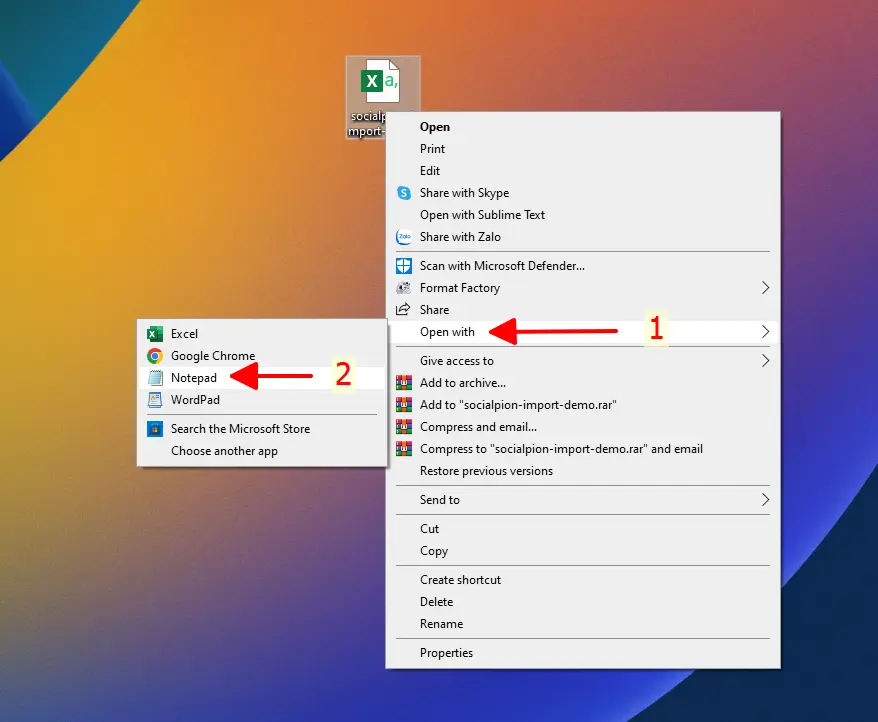The image size is (878, 722).
Task: Choose Print from the context menu
Action: point(582,149)
